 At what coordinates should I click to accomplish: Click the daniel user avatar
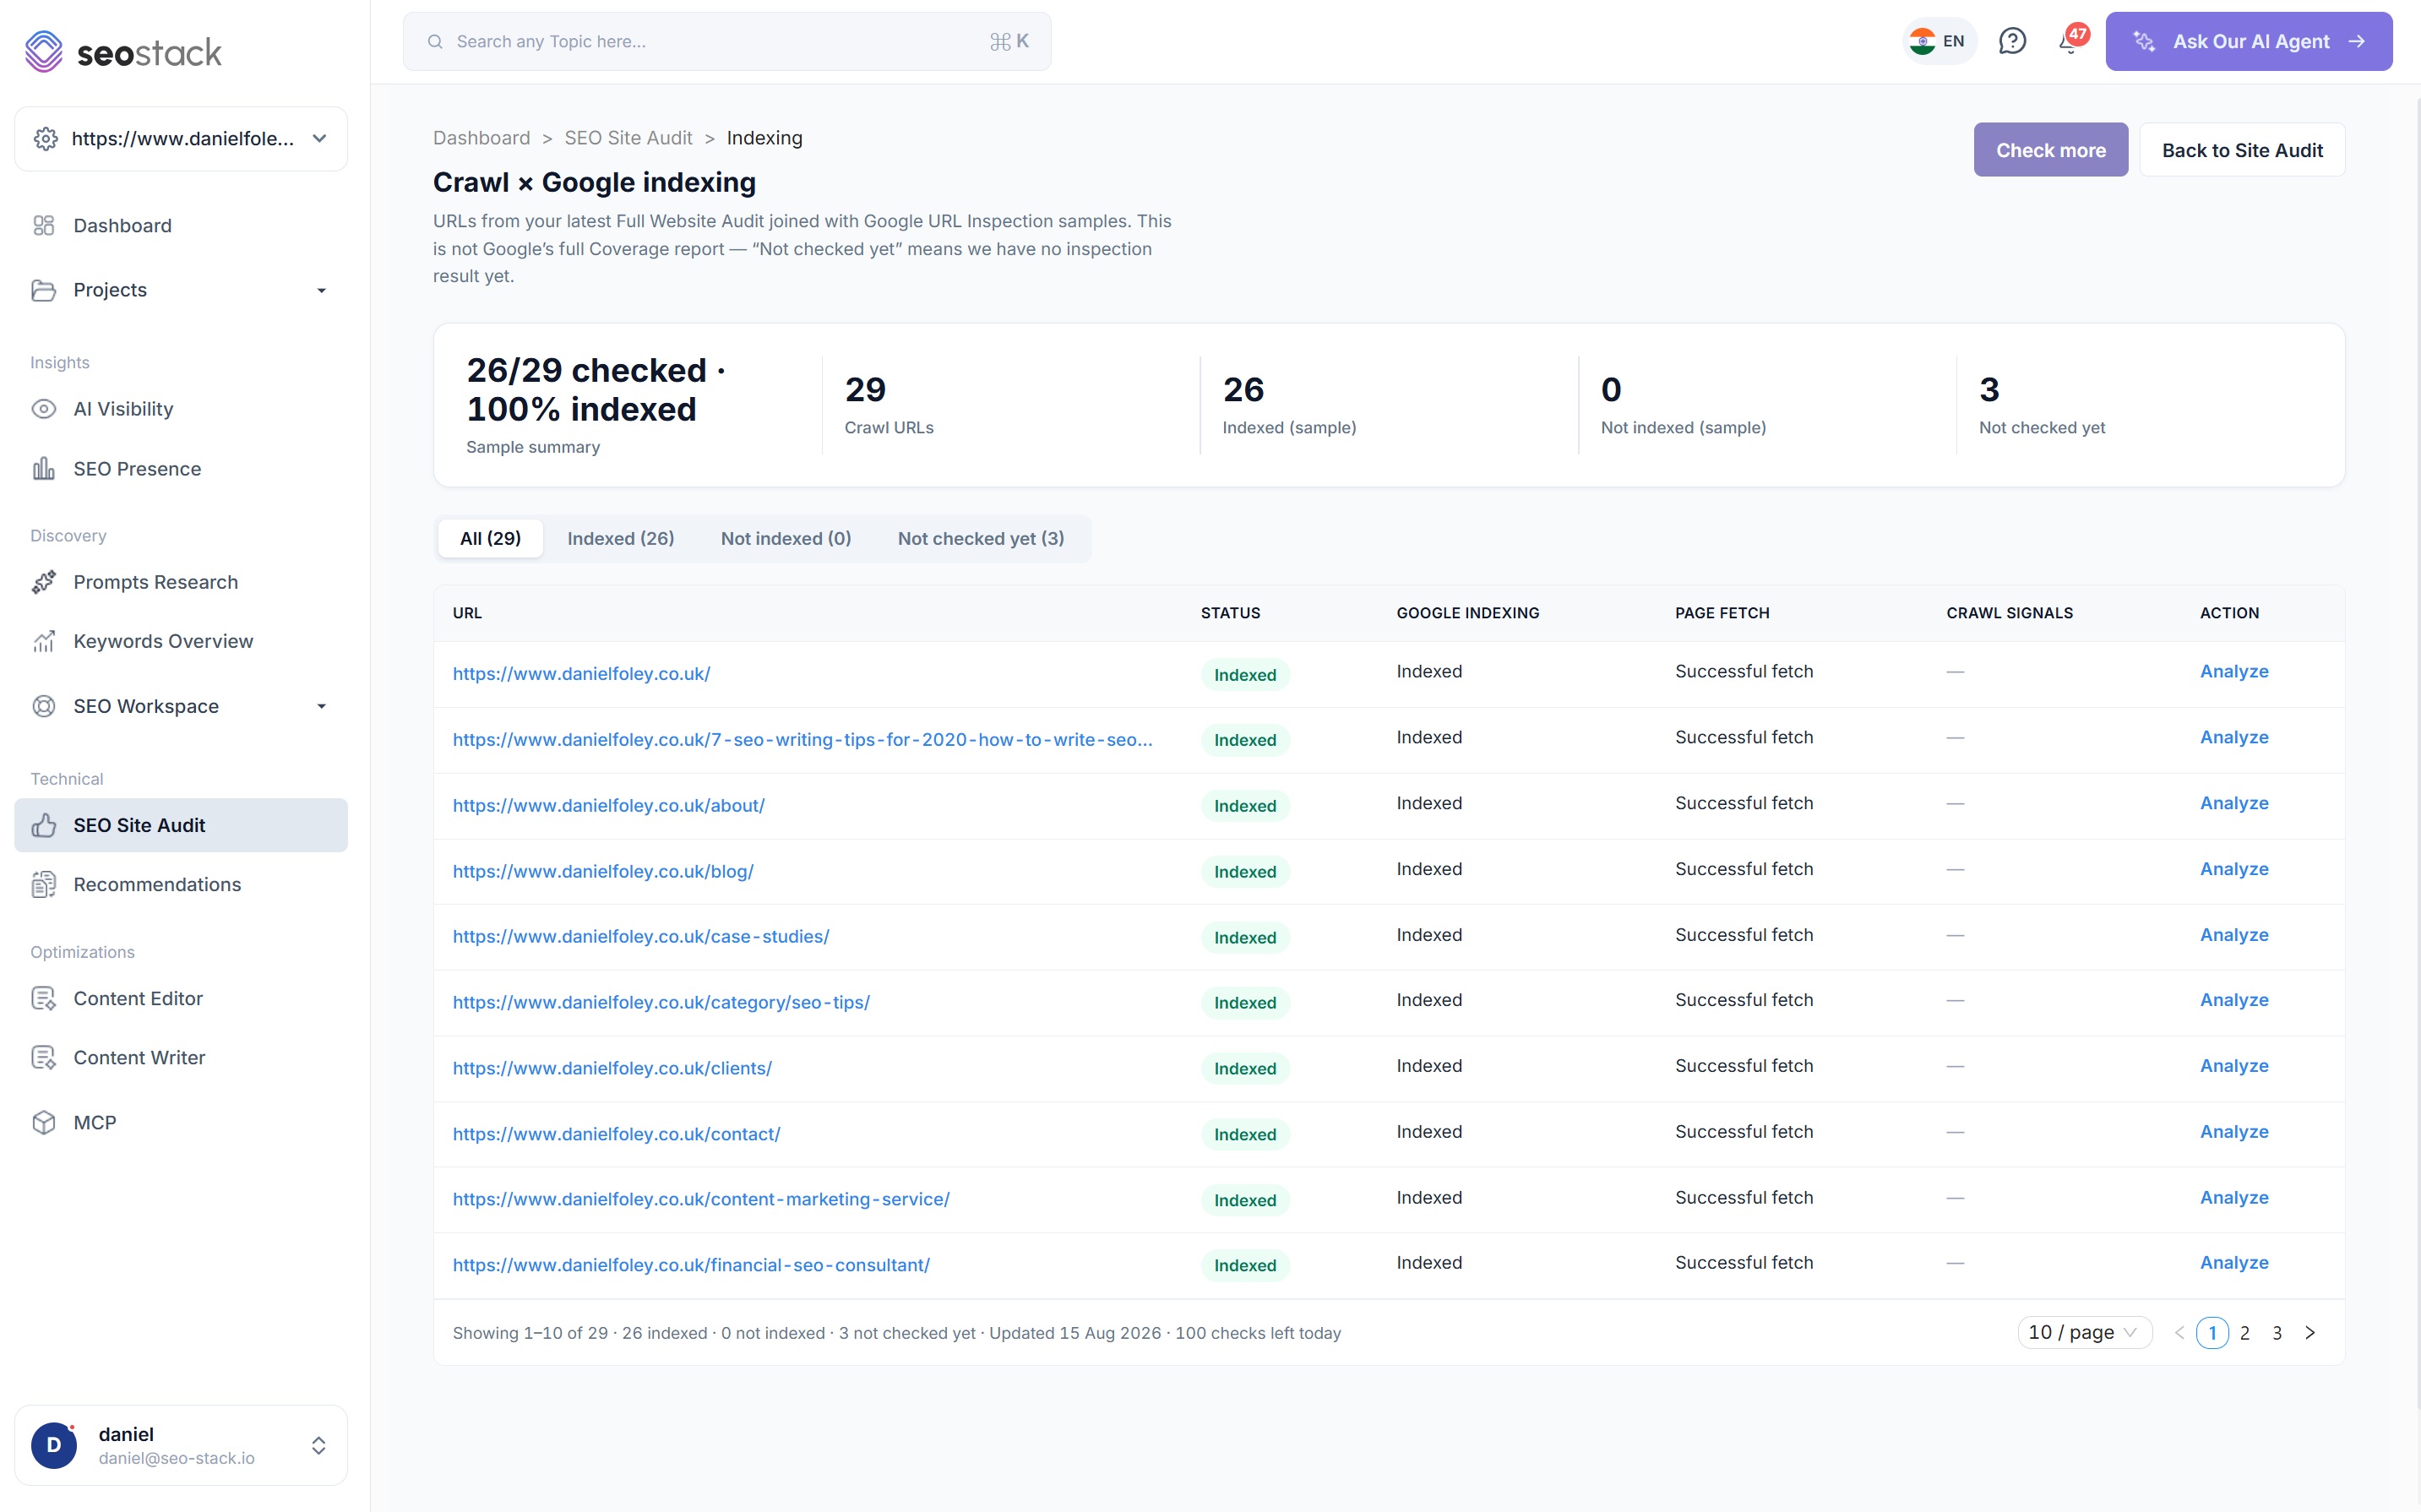click(54, 1445)
